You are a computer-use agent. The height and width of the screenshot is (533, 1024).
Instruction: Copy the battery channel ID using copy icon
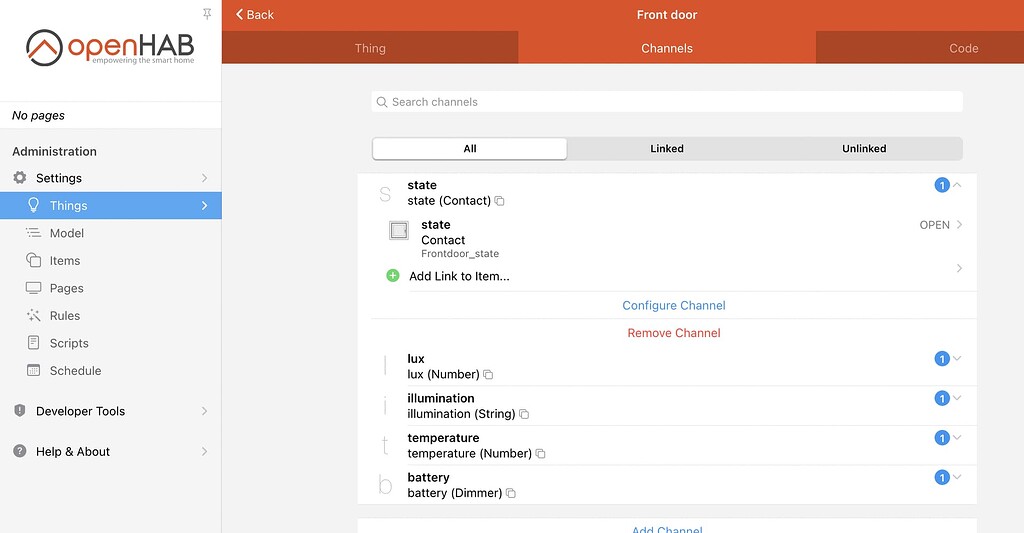[x=511, y=494]
